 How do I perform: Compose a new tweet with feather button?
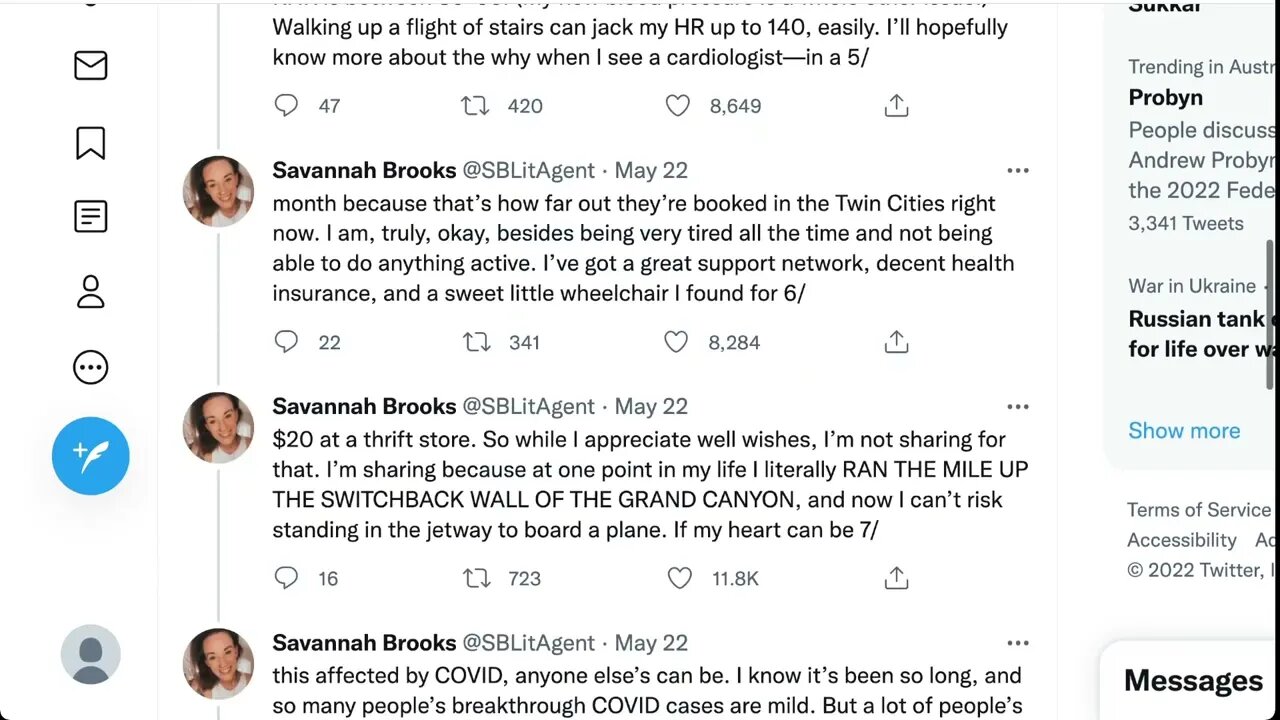(x=91, y=456)
